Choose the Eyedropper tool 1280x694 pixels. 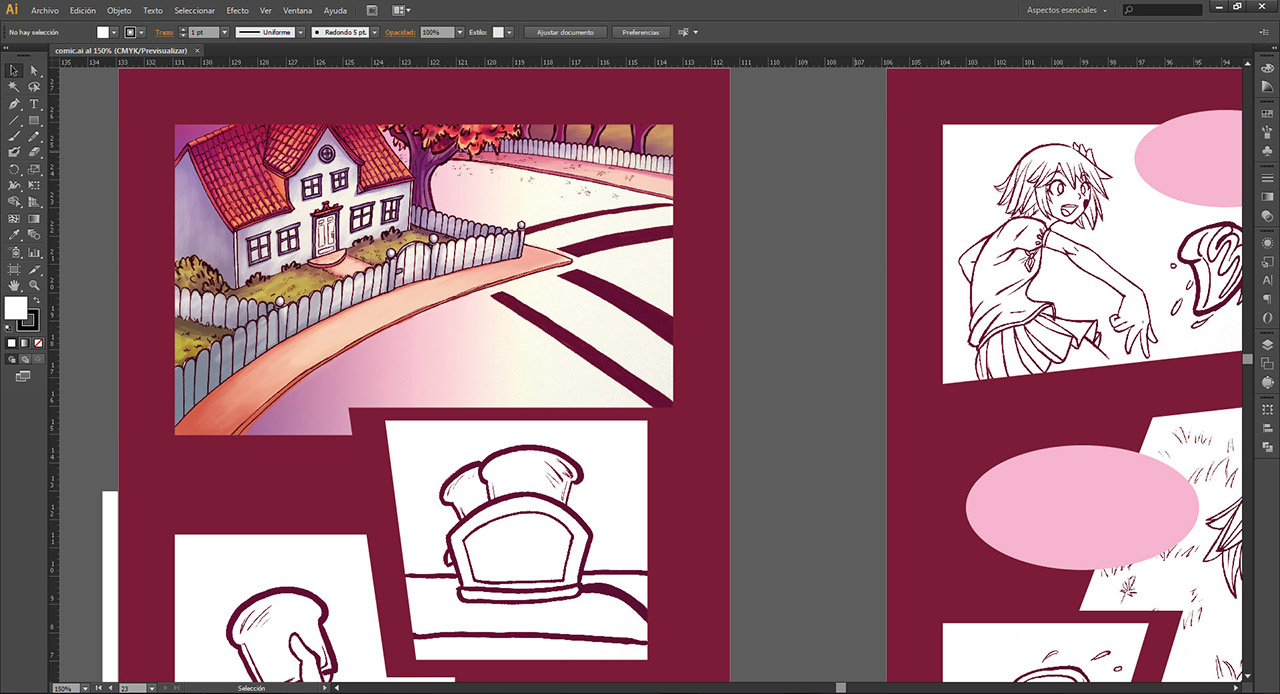(x=14, y=235)
